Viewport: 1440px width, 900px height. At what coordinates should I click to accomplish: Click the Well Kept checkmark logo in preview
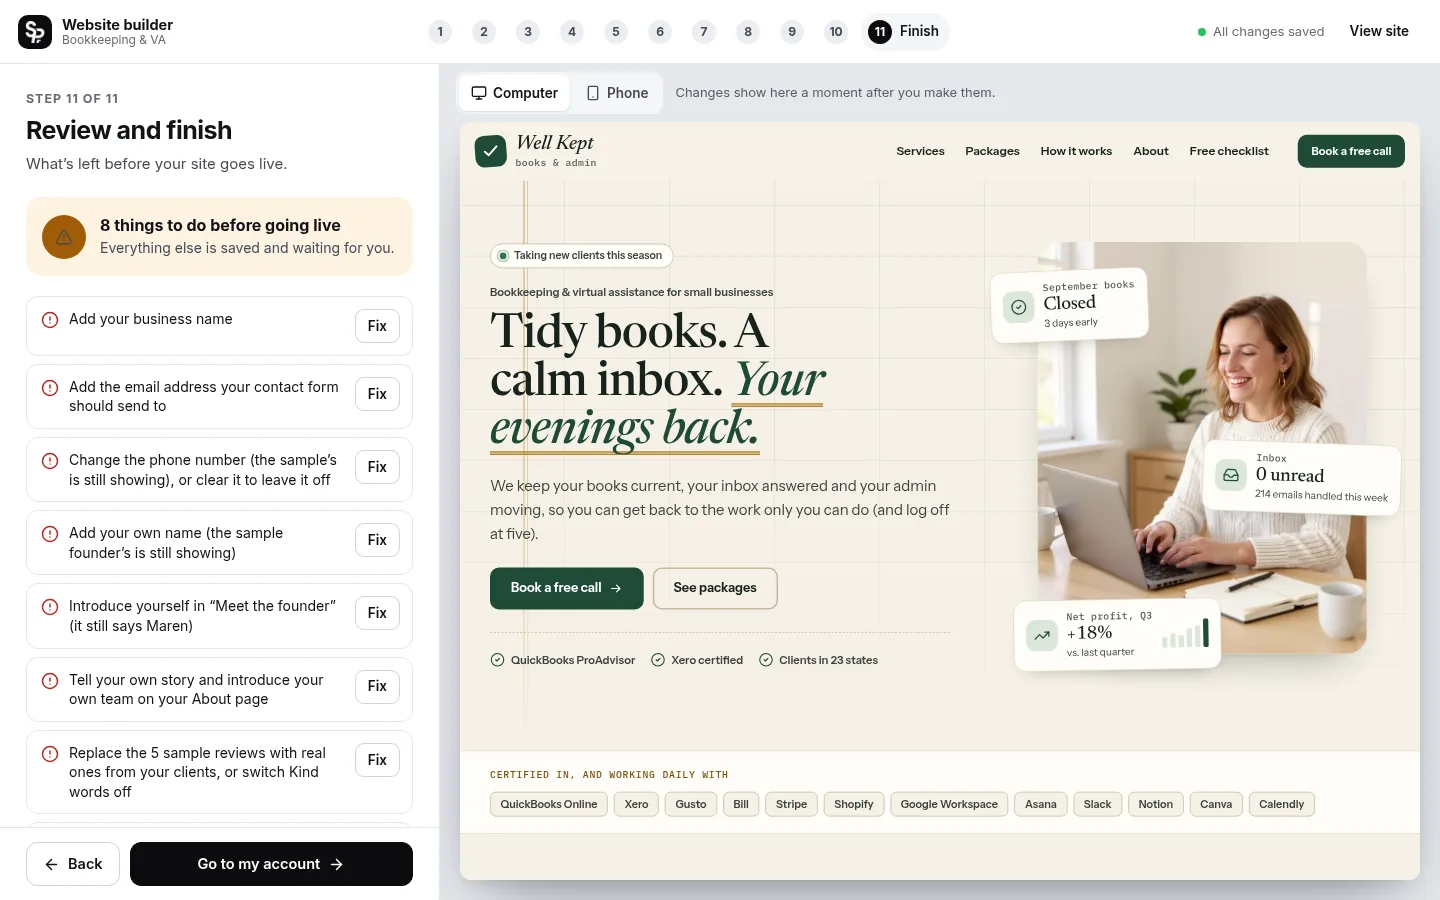click(491, 151)
